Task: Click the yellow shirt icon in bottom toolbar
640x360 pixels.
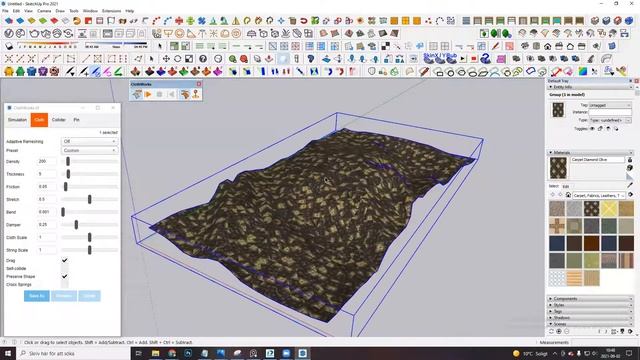Action: coord(9,72)
